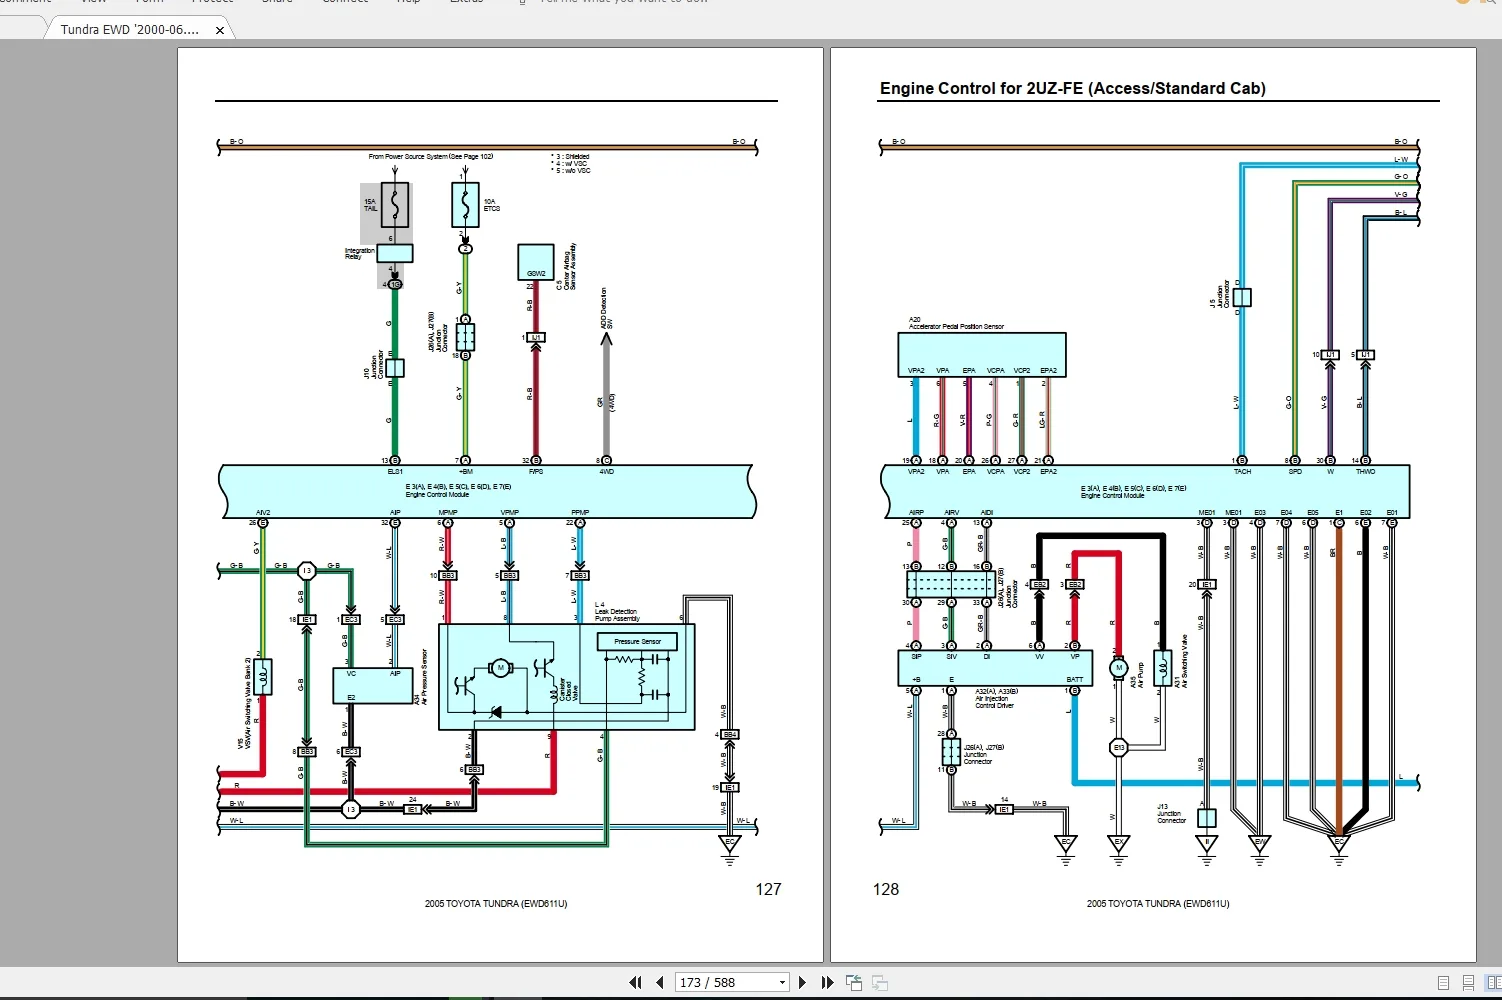
Task: Click page number 128
Action: click(x=886, y=889)
